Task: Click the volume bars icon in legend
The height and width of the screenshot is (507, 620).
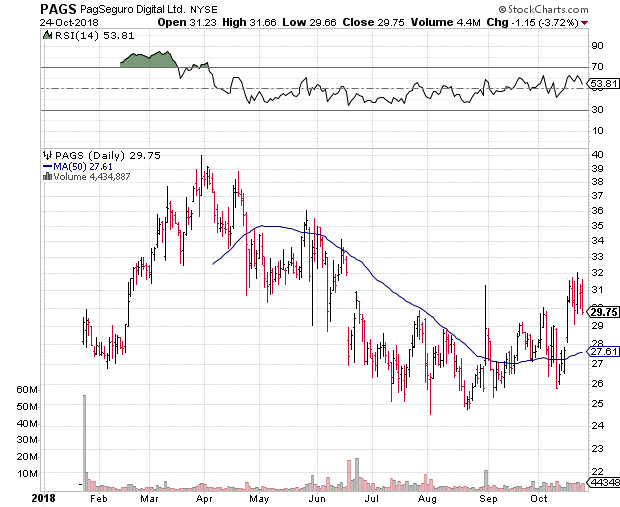Action: pyautogui.click(x=45, y=177)
